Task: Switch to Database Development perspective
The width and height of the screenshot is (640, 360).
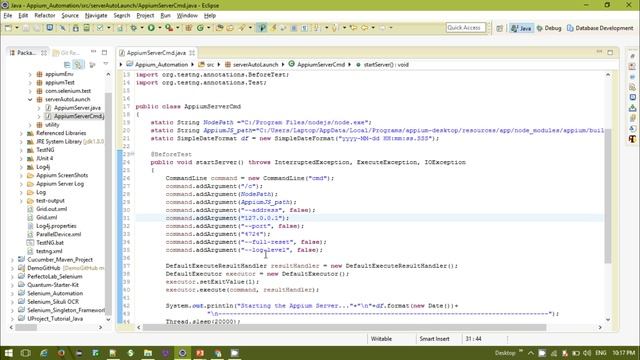Action: point(600,28)
